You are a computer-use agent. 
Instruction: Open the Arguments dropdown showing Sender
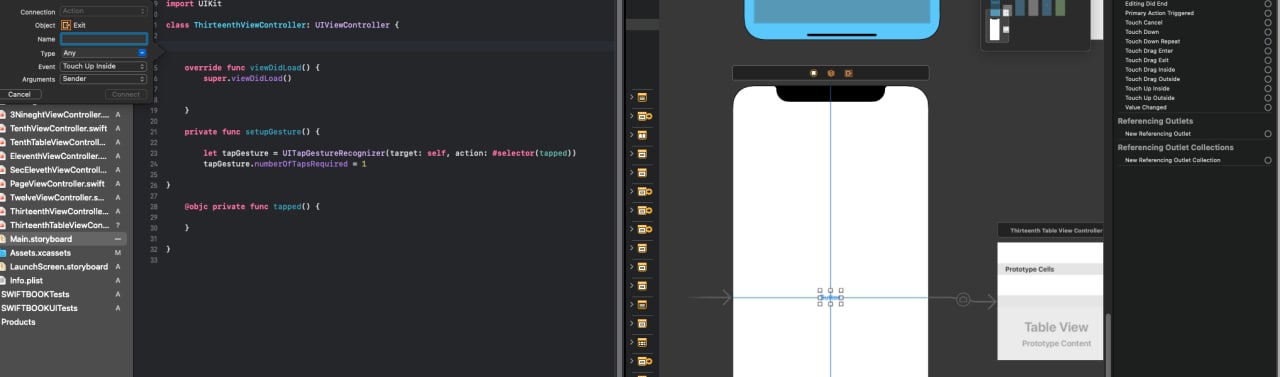click(104, 79)
